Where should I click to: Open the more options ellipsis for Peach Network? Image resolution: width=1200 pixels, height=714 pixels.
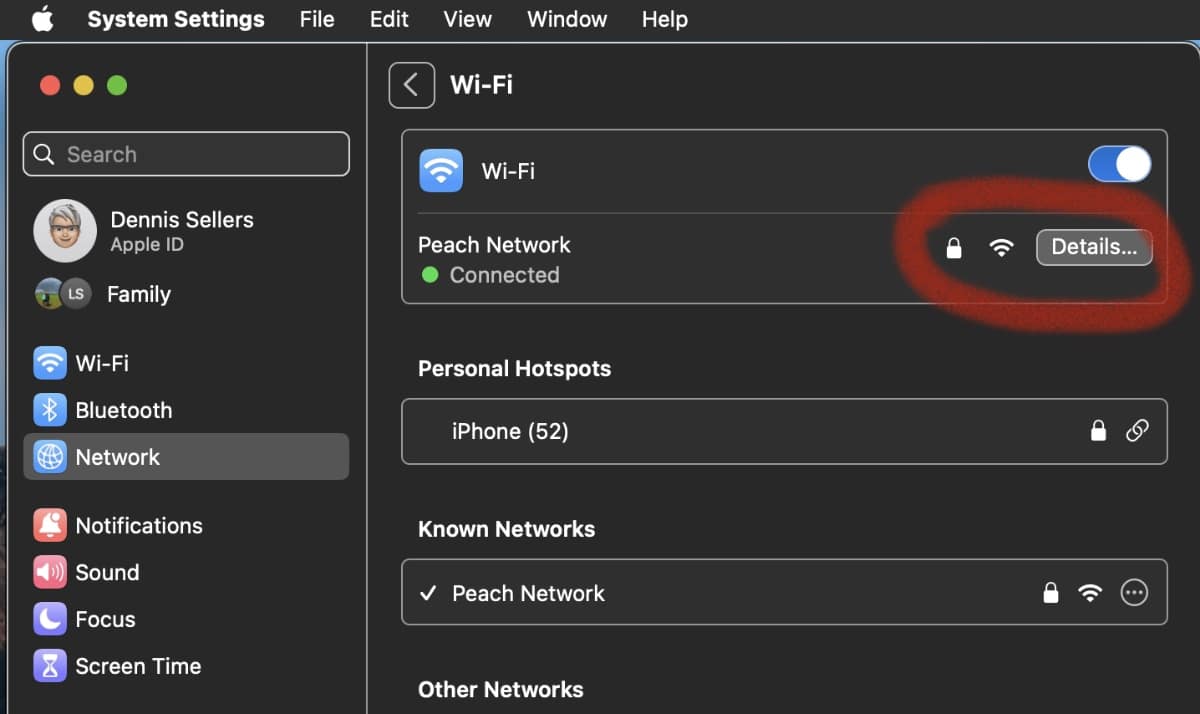coord(1134,593)
